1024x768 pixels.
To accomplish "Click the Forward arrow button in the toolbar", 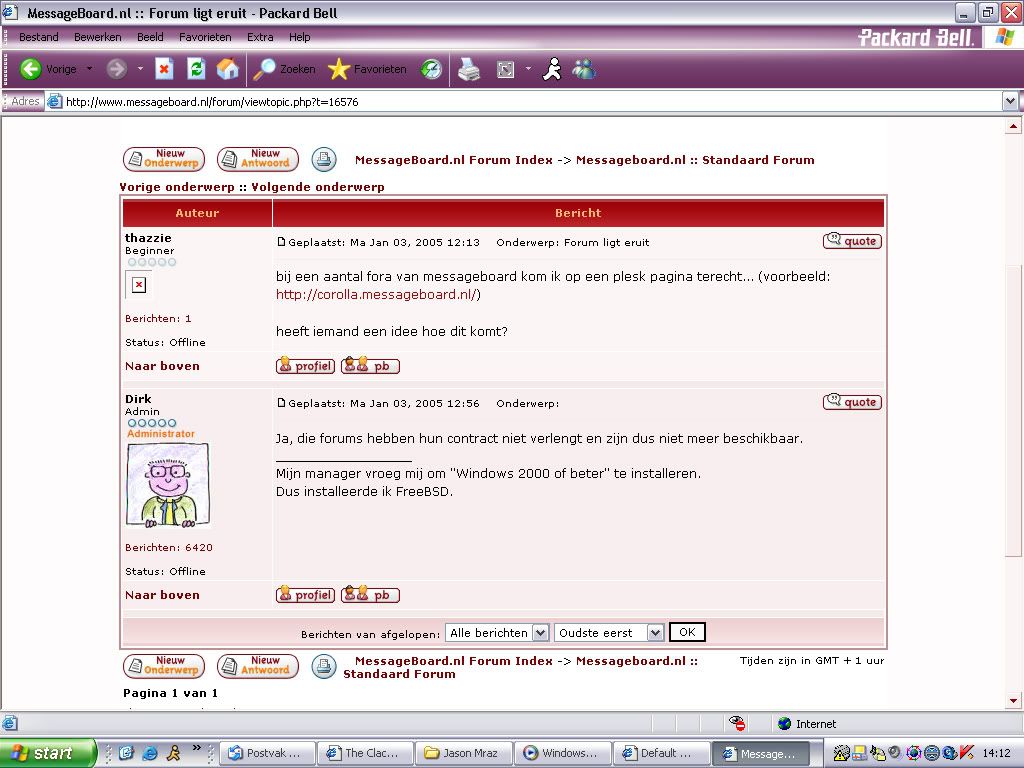I will point(116,69).
